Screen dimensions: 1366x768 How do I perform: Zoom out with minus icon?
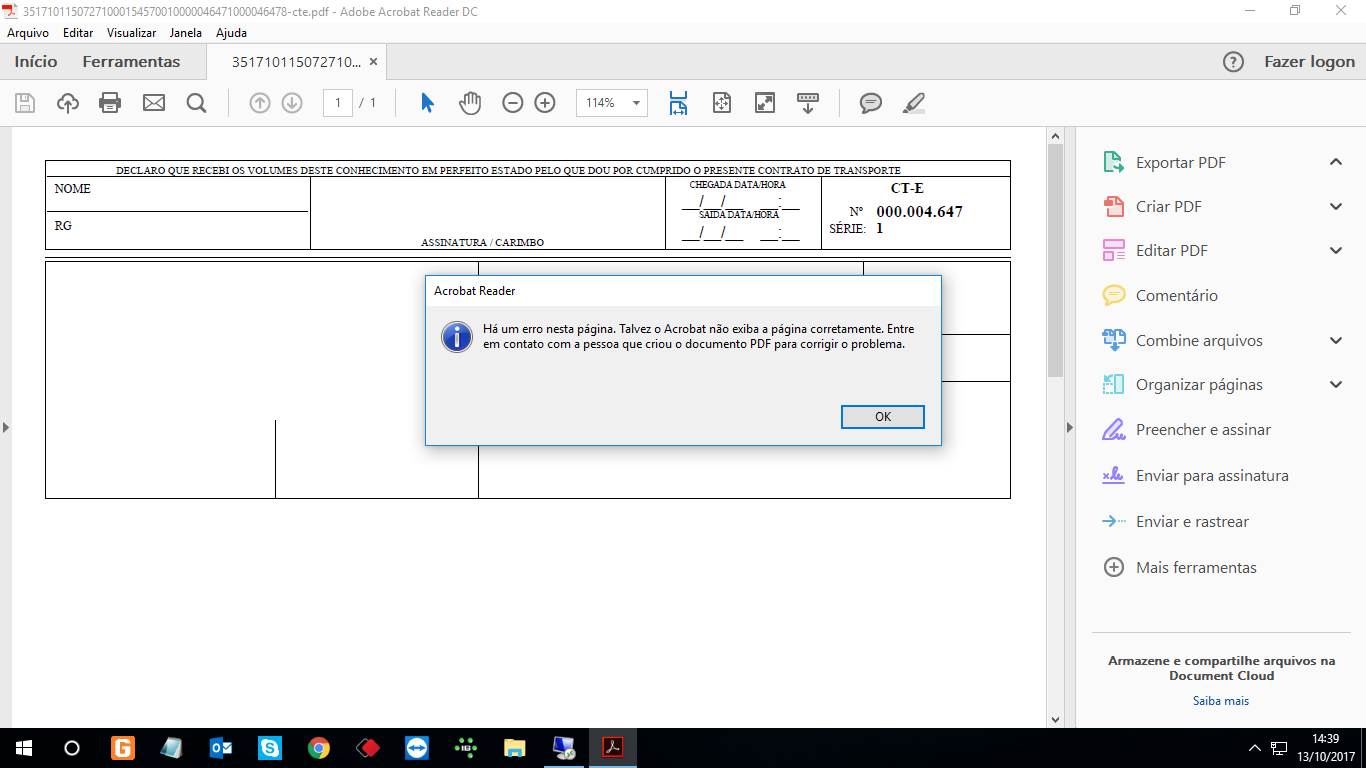pyautogui.click(x=513, y=102)
